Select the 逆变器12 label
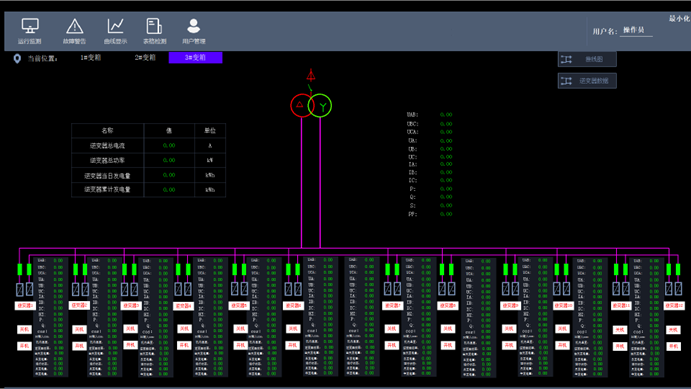Screen dimensions: 691x389 tap(674, 305)
